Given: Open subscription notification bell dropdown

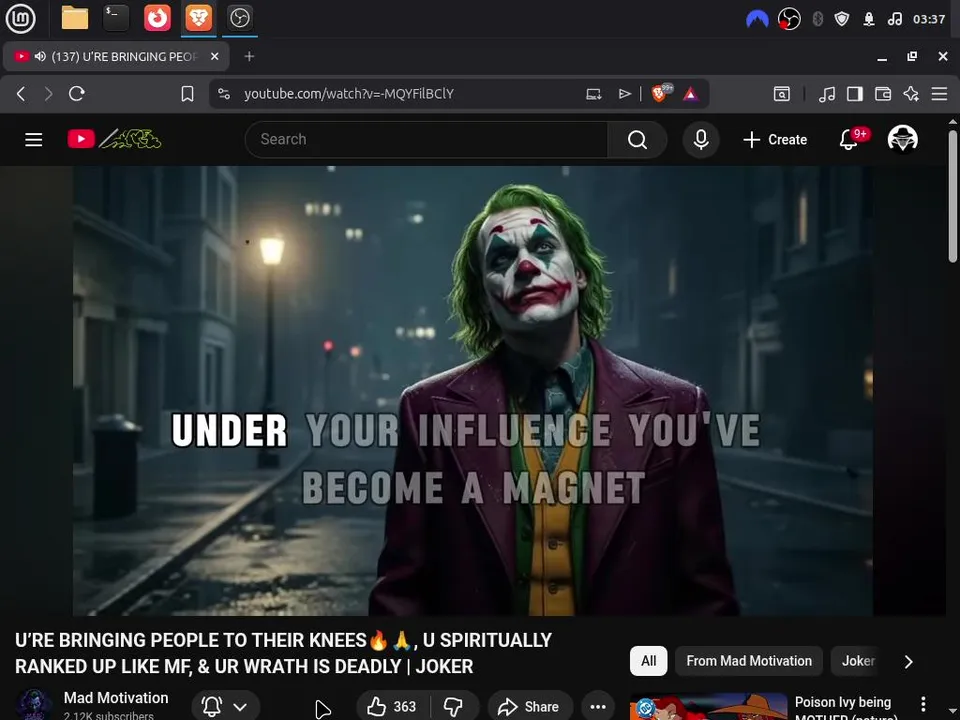Looking at the screenshot, I should (226, 707).
